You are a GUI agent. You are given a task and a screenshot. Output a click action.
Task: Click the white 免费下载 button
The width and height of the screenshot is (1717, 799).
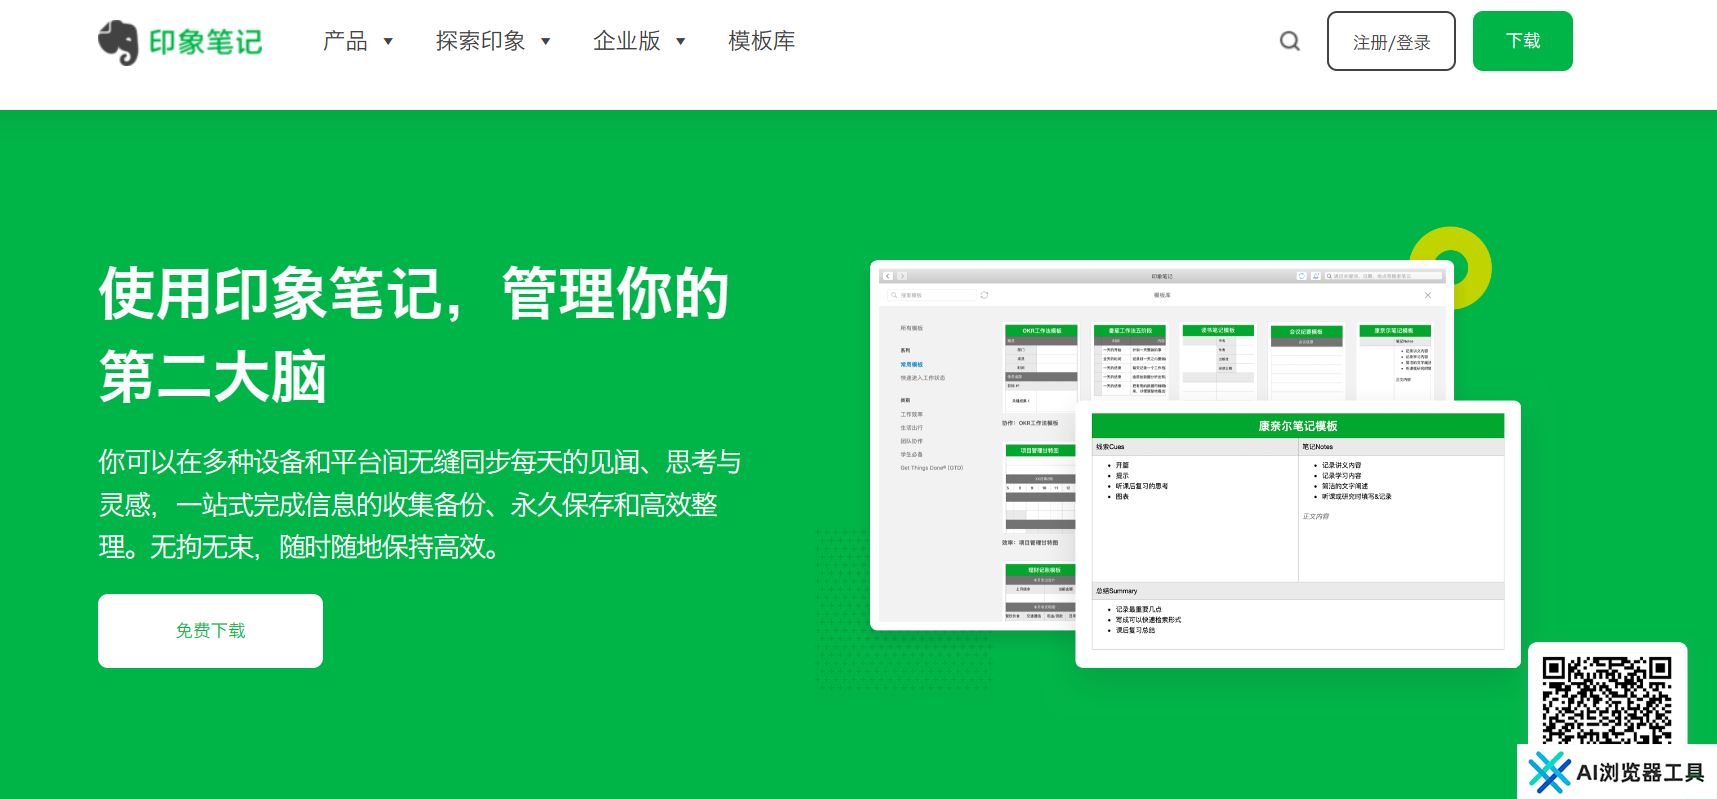(210, 631)
